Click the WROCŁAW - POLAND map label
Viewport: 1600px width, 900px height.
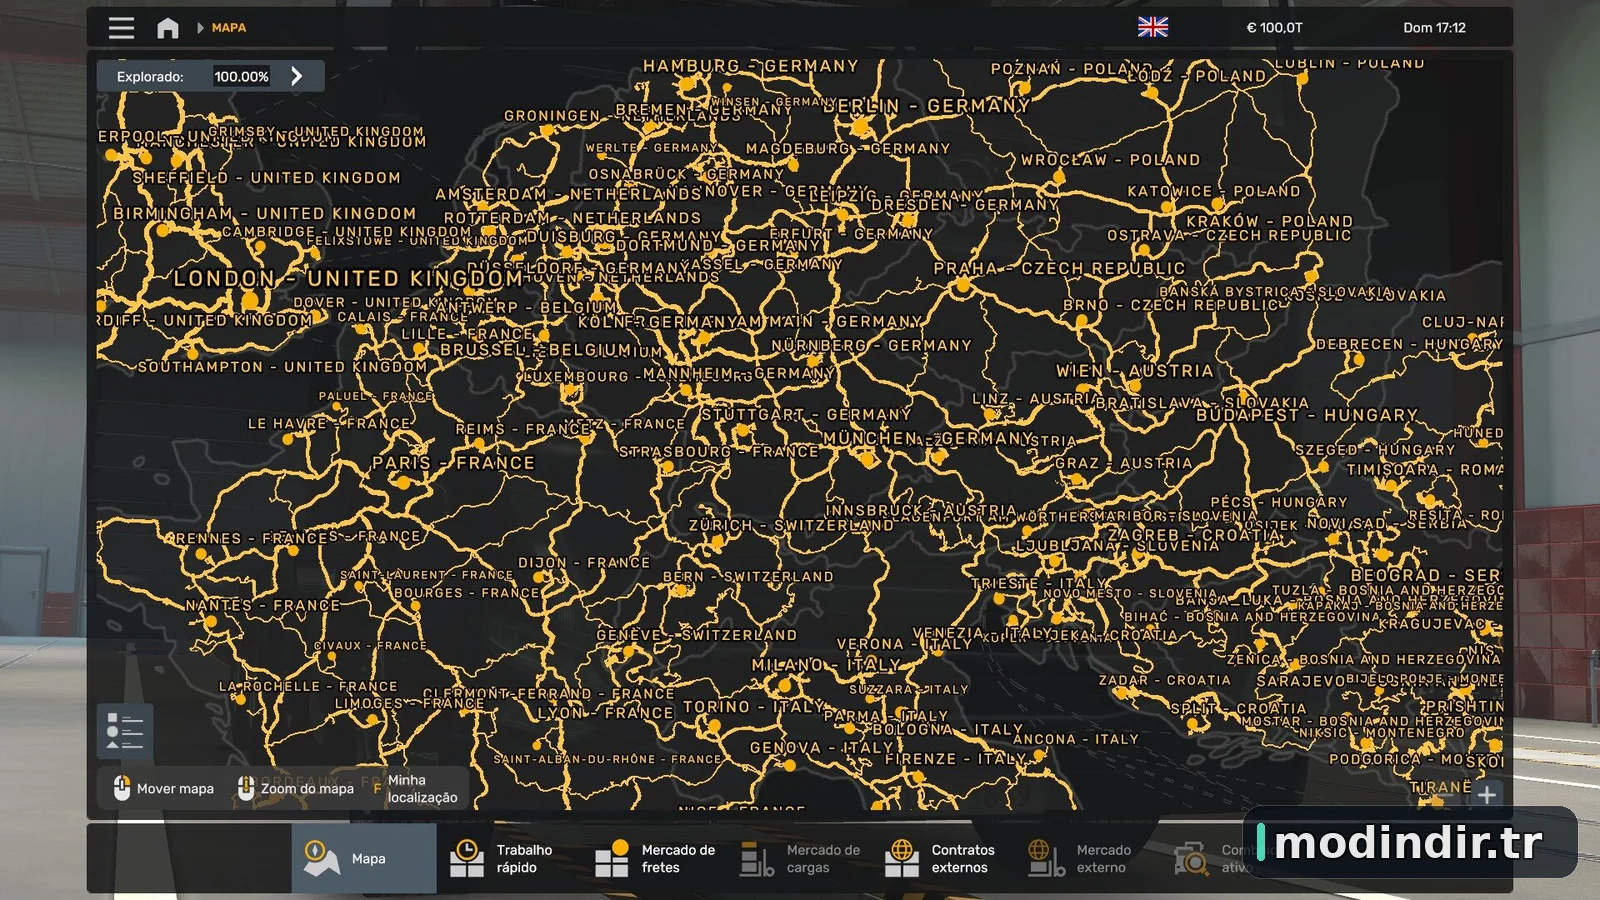(1110, 160)
